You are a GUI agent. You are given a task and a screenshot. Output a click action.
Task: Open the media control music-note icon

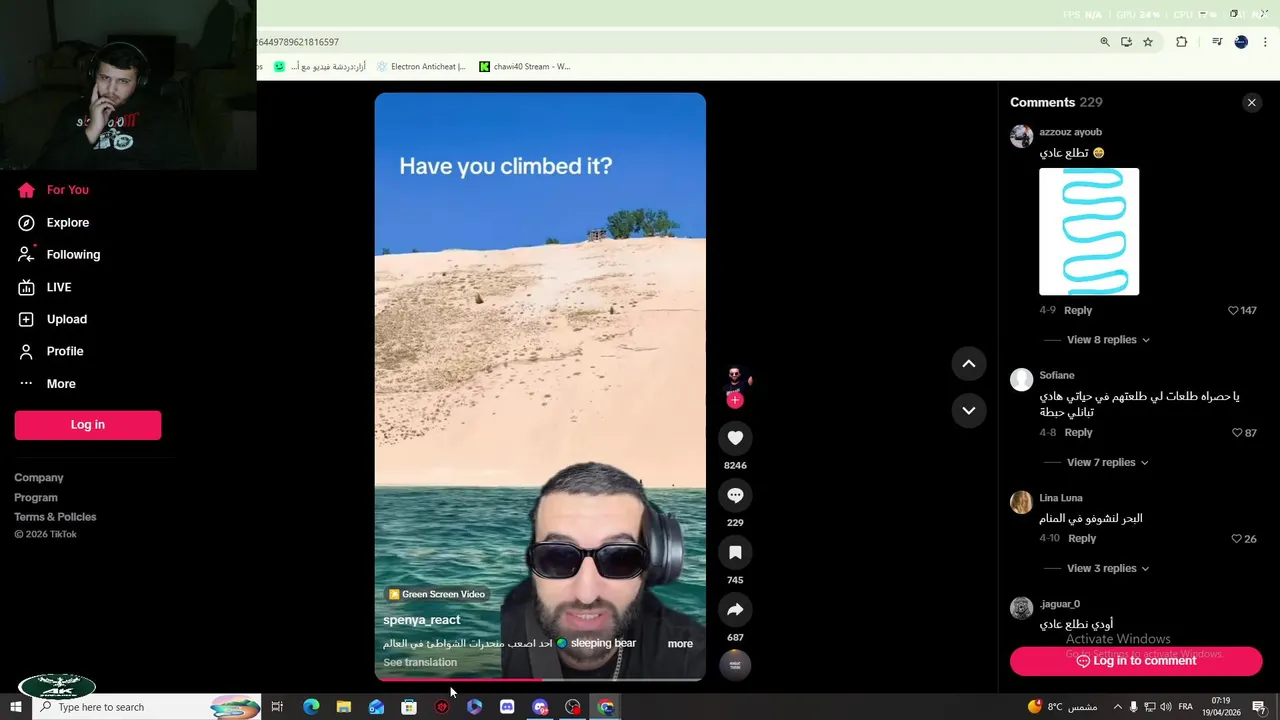[1217, 42]
